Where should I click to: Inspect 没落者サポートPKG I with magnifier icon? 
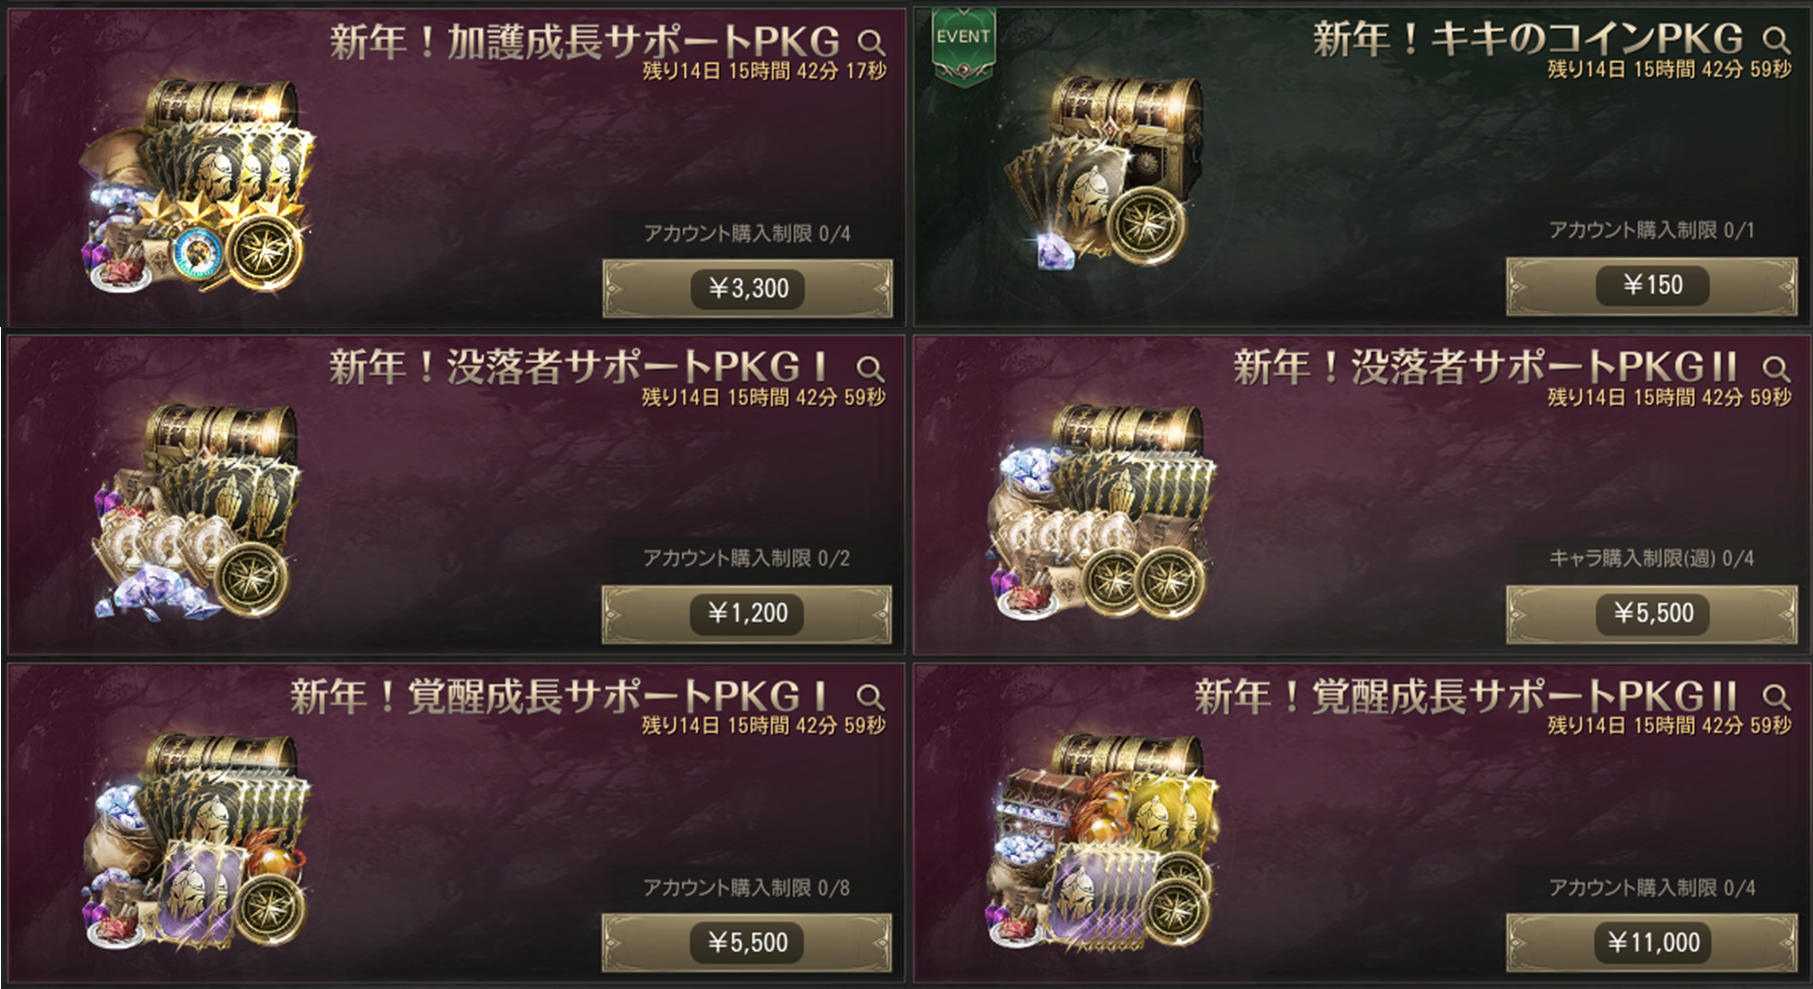871,369
